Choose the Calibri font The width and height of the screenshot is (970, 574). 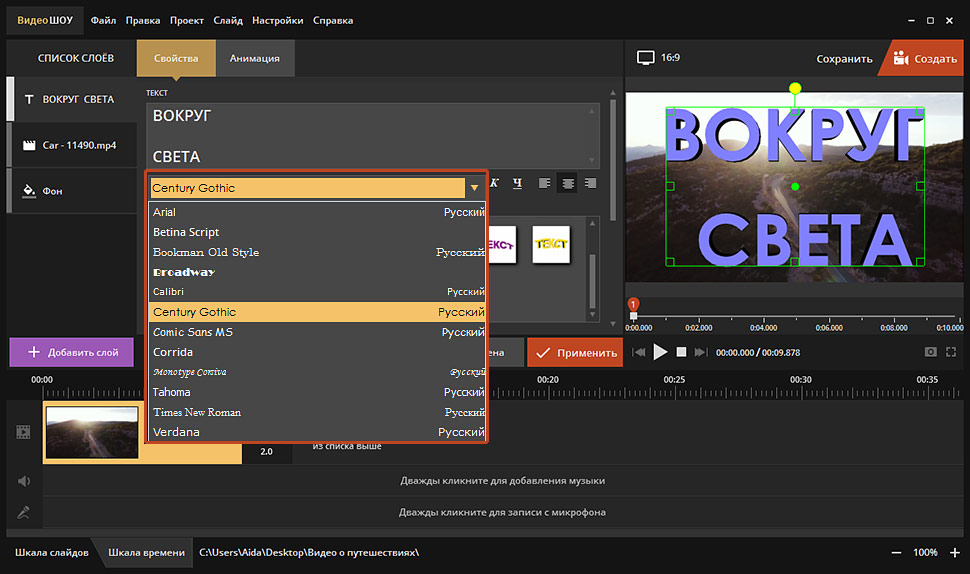(317, 292)
